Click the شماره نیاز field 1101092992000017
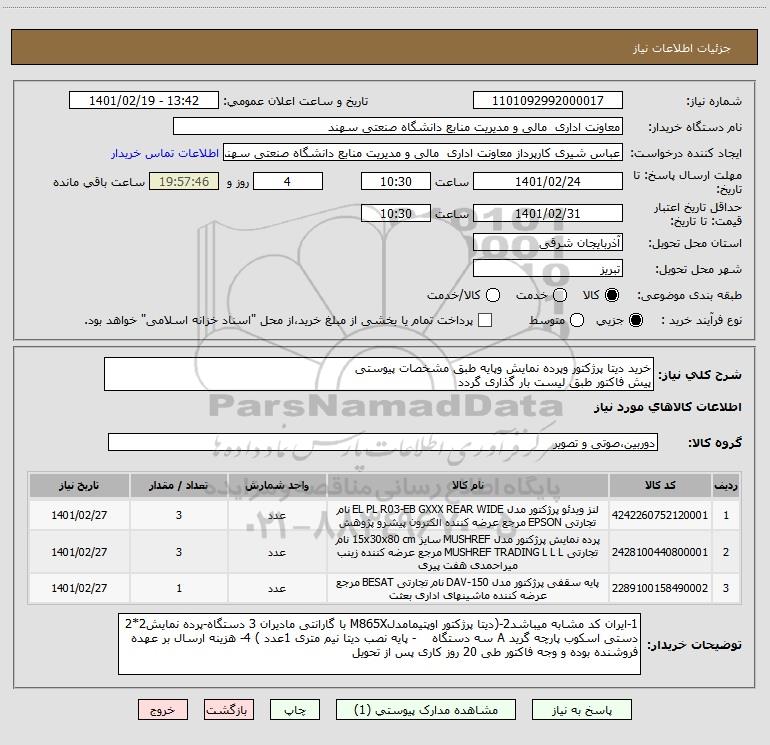The image size is (770, 745). click(548, 101)
